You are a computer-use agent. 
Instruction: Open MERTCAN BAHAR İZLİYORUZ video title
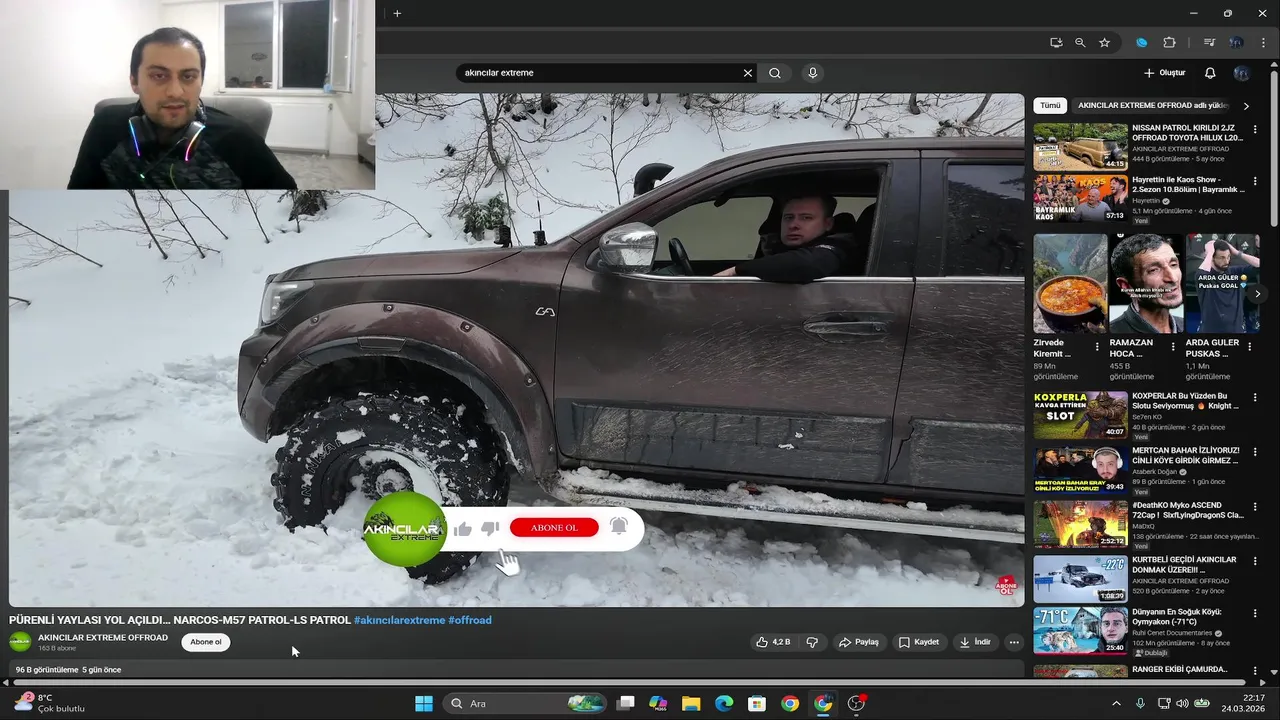(x=1186, y=455)
